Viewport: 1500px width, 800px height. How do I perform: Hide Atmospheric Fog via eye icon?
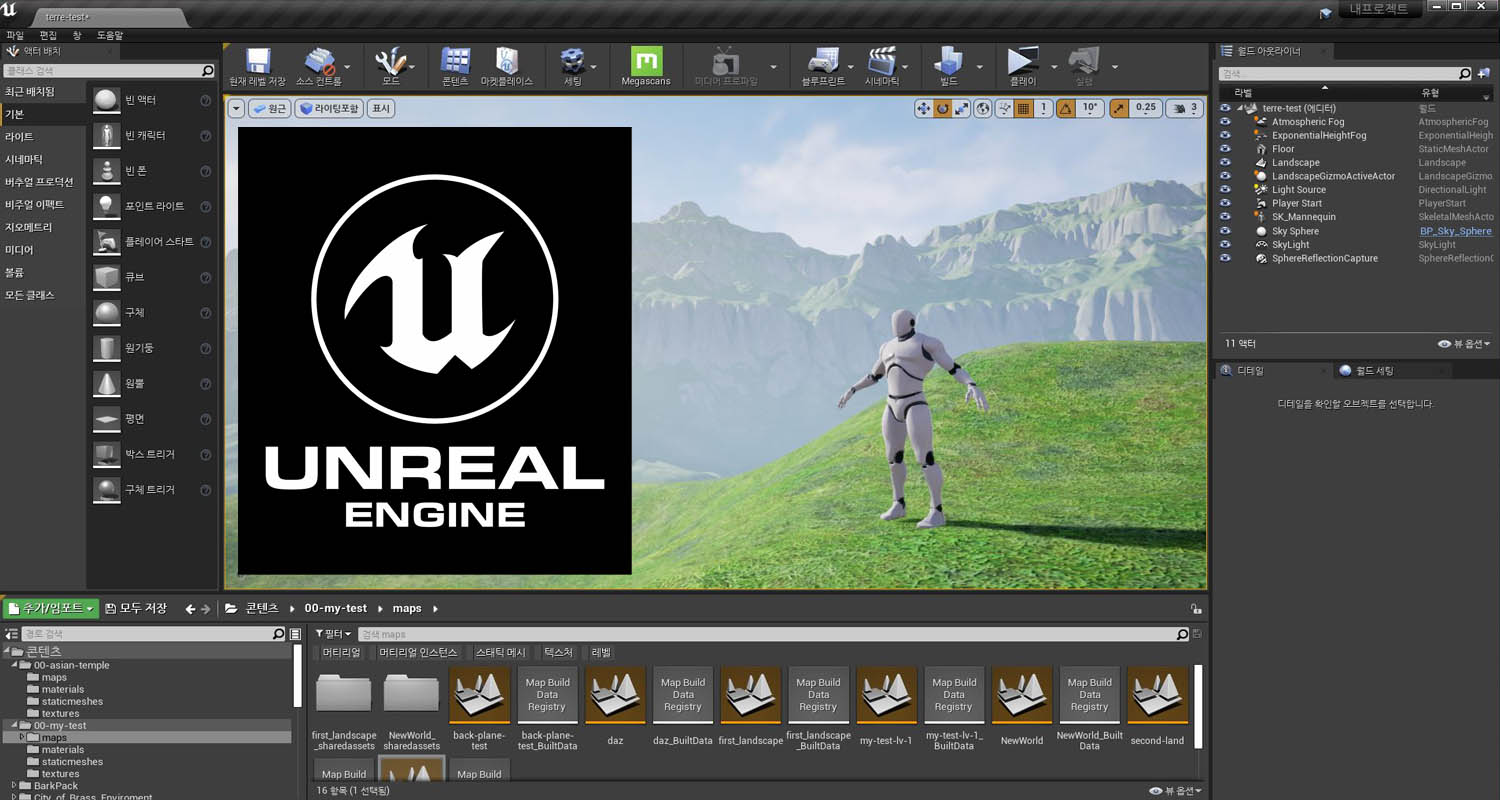[1224, 122]
